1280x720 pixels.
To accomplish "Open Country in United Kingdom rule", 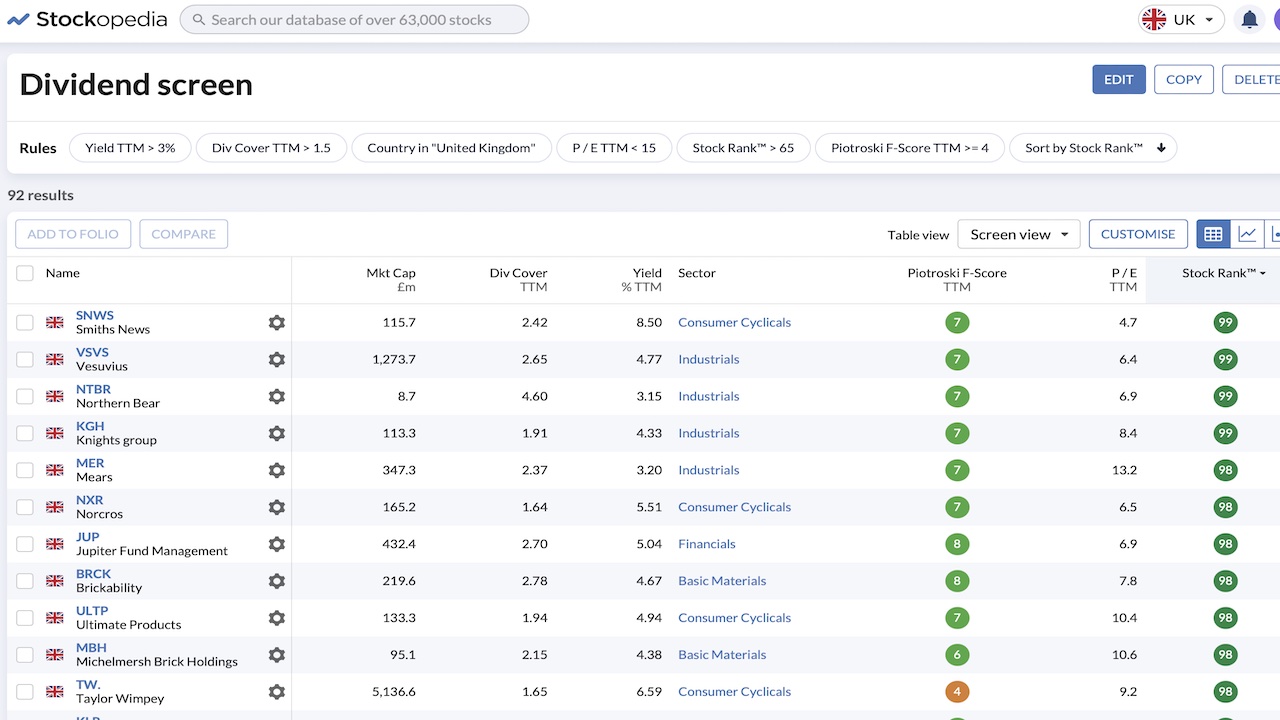I will tap(451, 148).
